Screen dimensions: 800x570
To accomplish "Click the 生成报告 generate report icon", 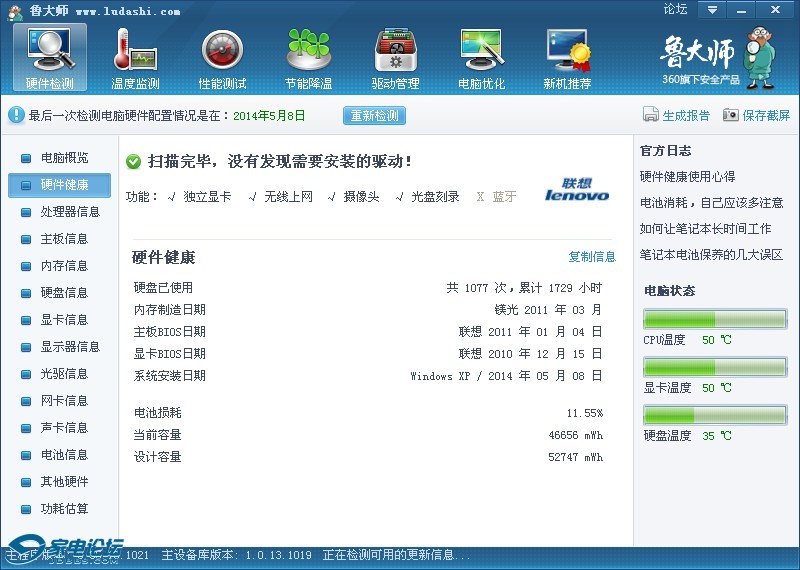I will (x=651, y=115).
